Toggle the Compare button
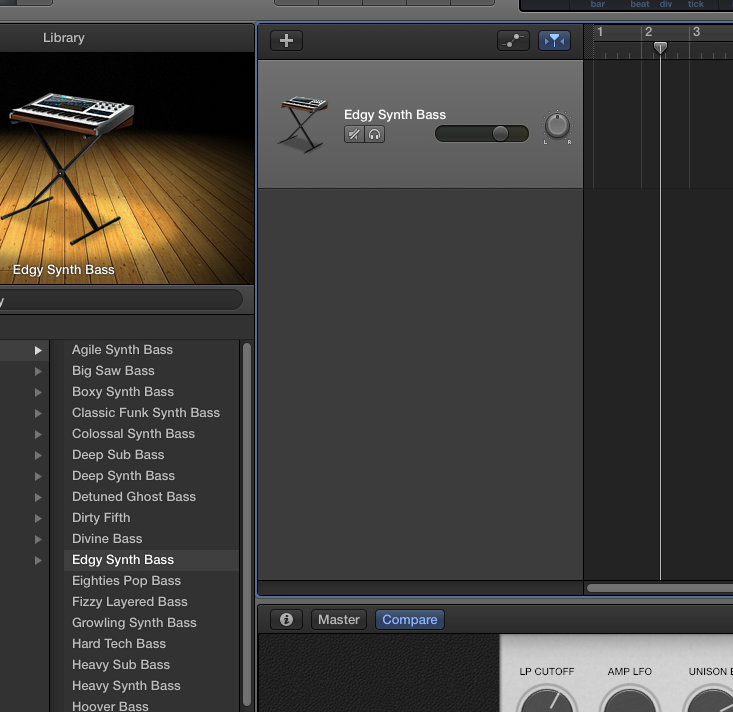The width and height of the screenshot is (733, 712). pos(410,619)
